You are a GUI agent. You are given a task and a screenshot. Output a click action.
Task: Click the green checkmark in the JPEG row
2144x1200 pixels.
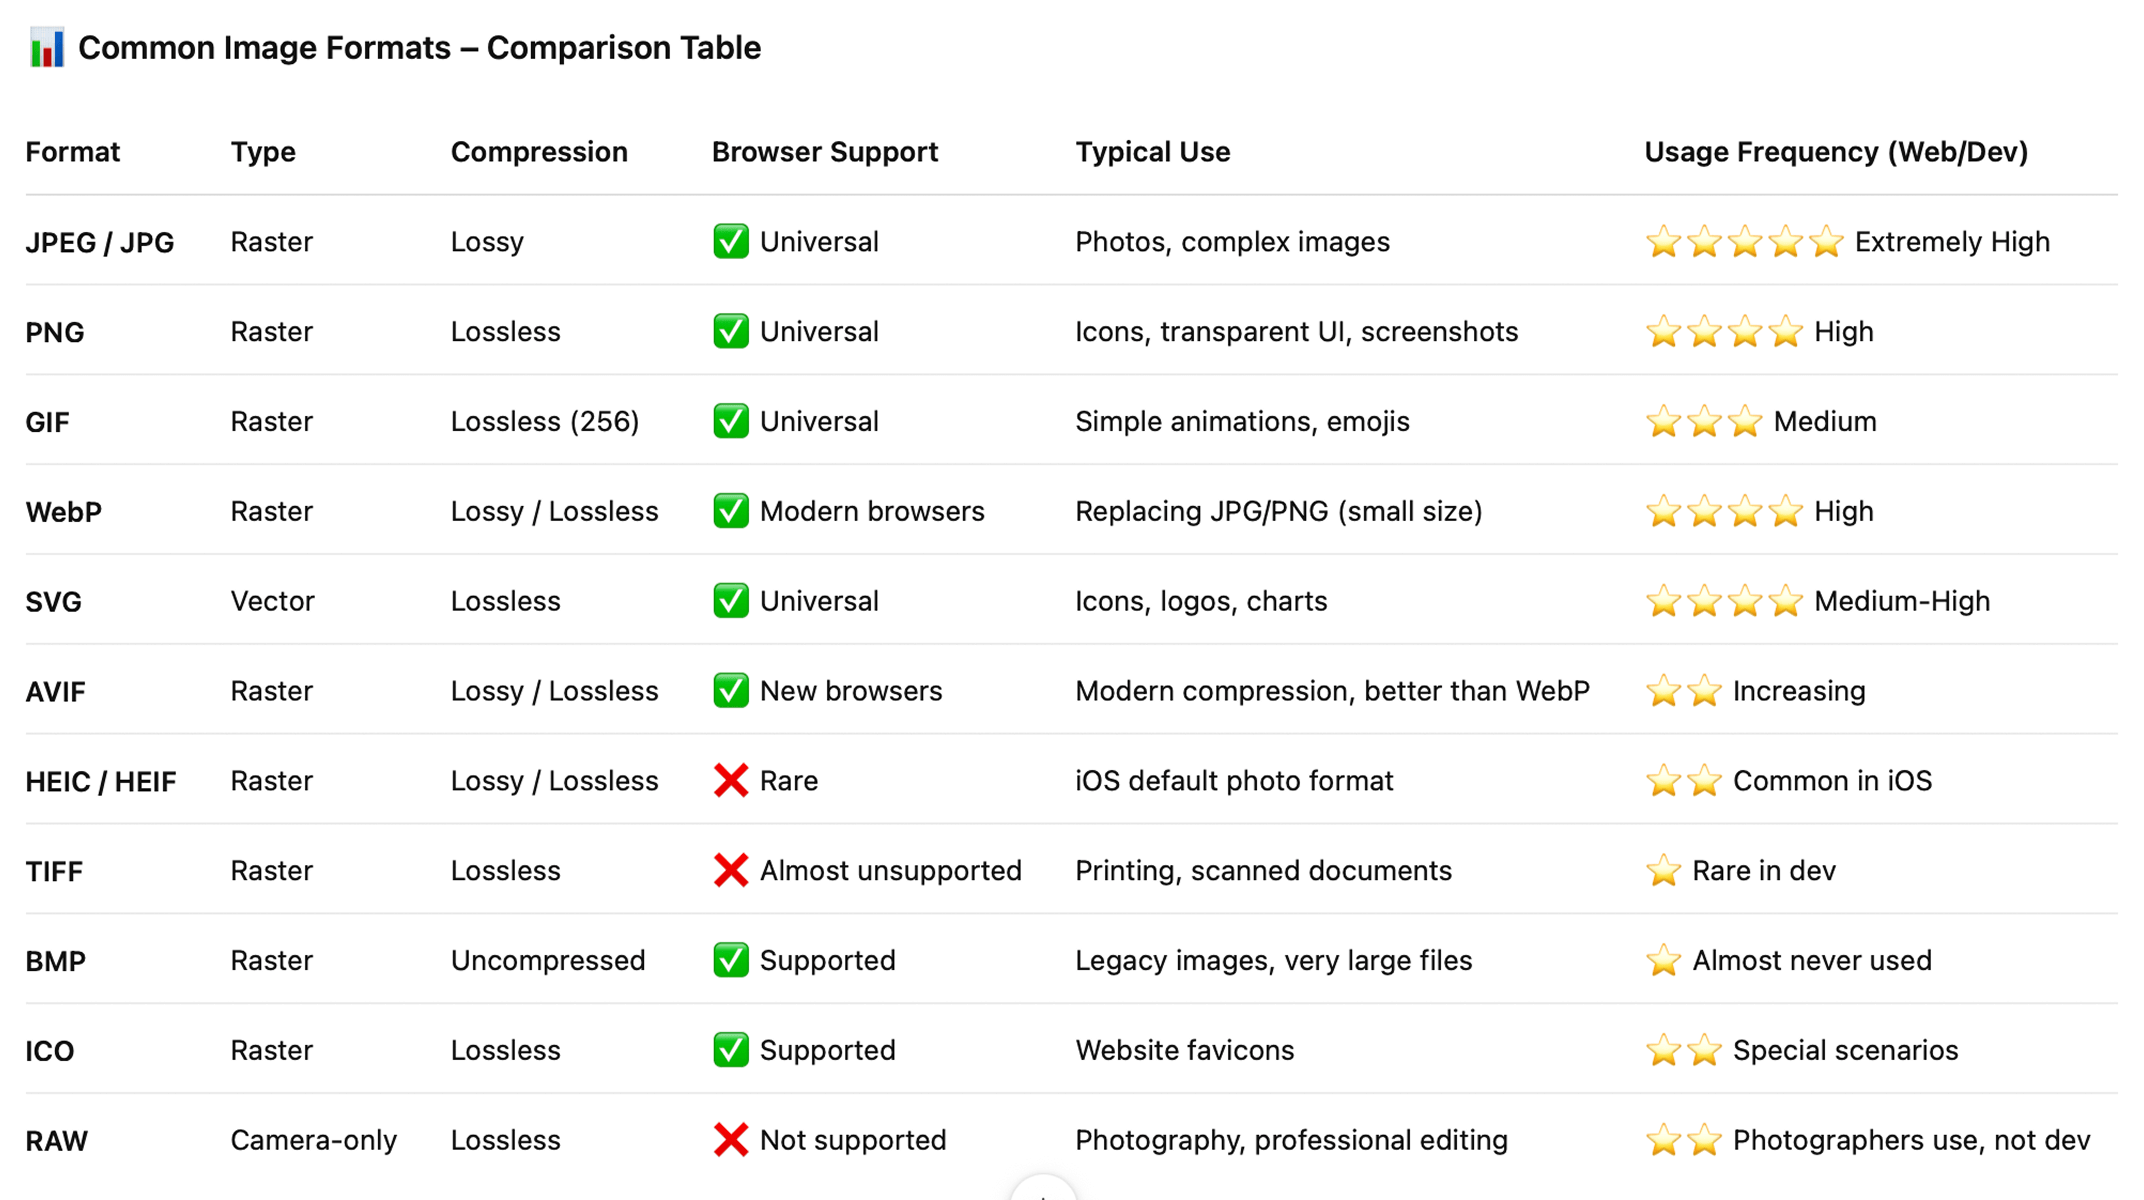[x=730, y=241]
